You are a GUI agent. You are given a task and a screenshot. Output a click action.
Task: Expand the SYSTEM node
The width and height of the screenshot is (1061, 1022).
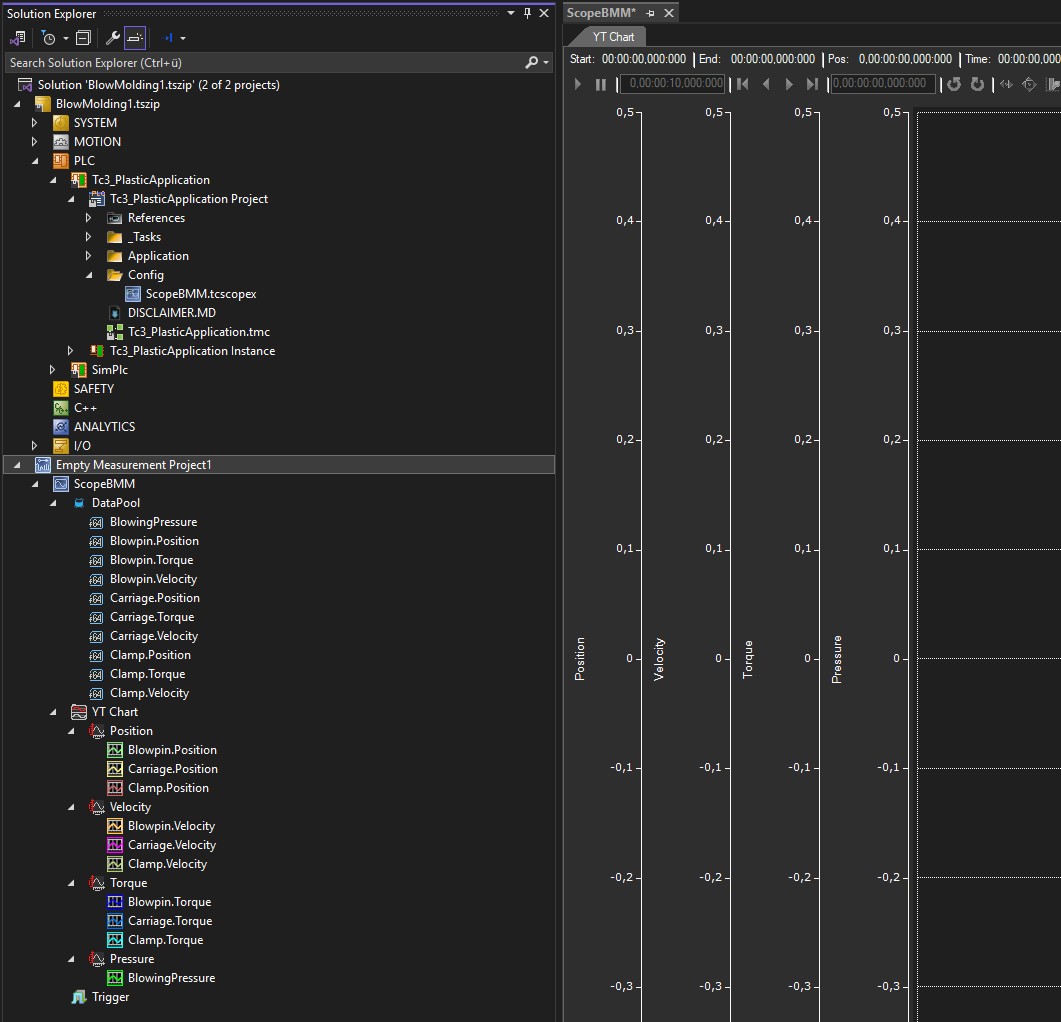tap(35, 123)
